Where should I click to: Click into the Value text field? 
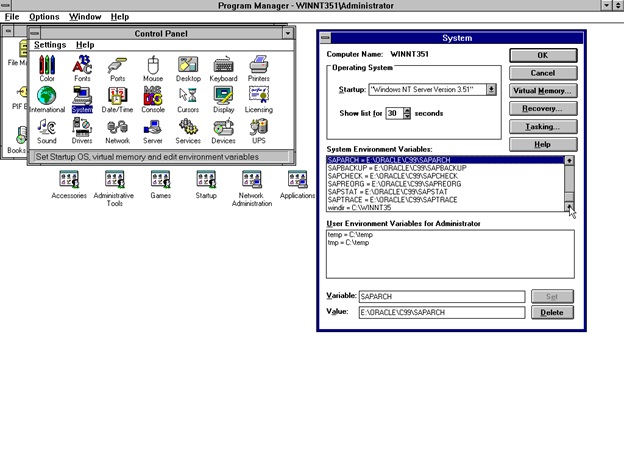point(441,313)
